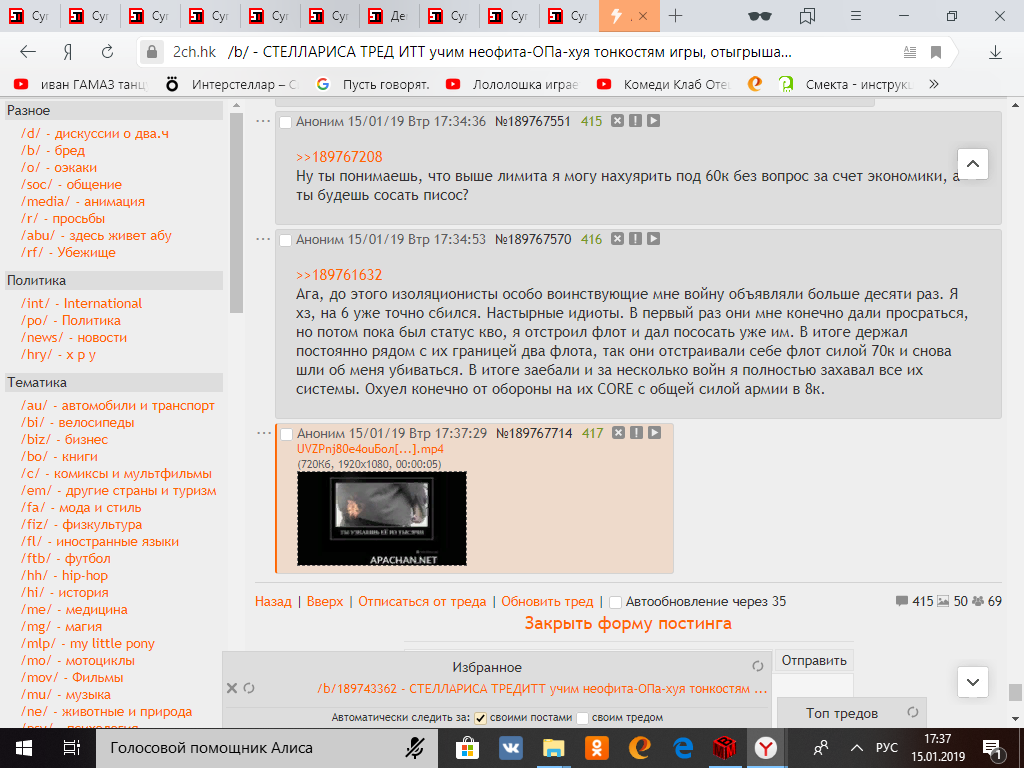1024x768 pixels.
Task: Reload the page with the refresh icon
Action: click(x=108, y=52)
